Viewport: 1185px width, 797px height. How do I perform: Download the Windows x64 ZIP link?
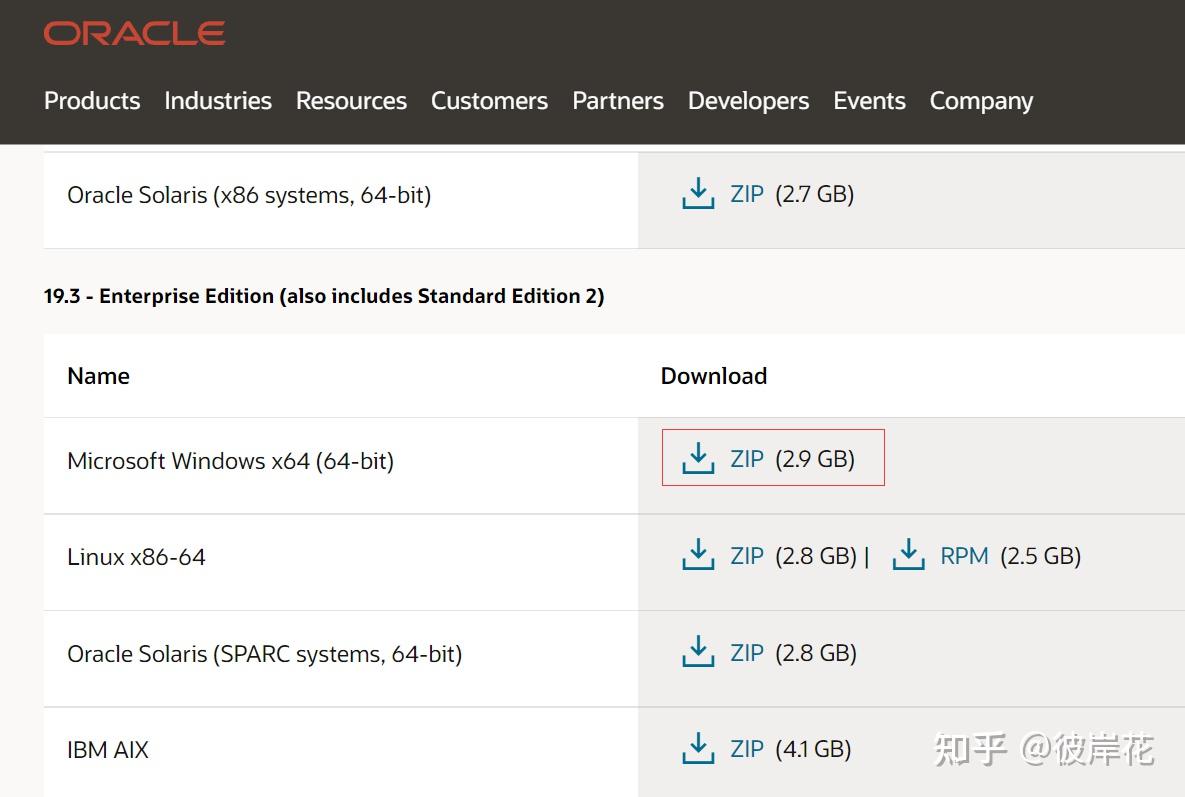point(747,459)
